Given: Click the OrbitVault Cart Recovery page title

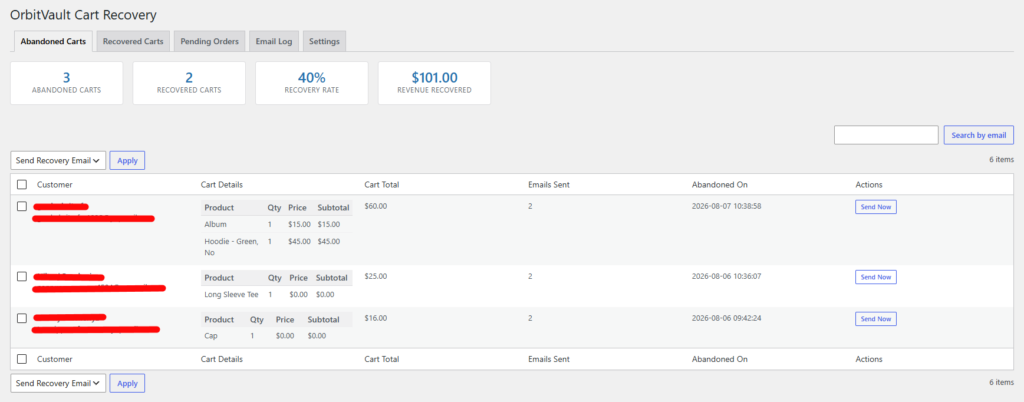Looking at the screenshot, I should [x=84, y=14].
